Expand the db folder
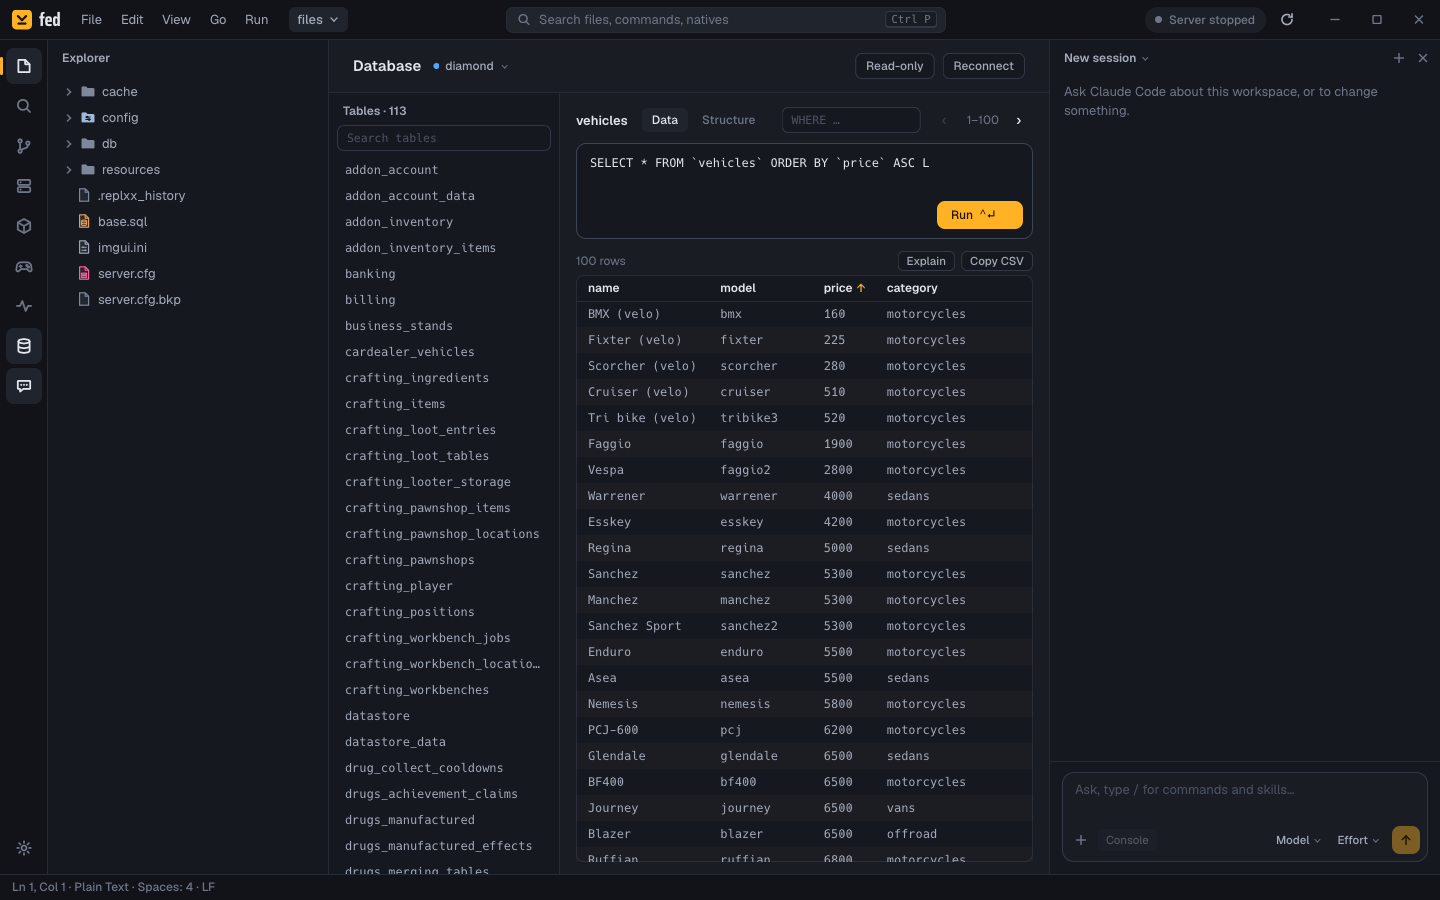 pos(188,144)
